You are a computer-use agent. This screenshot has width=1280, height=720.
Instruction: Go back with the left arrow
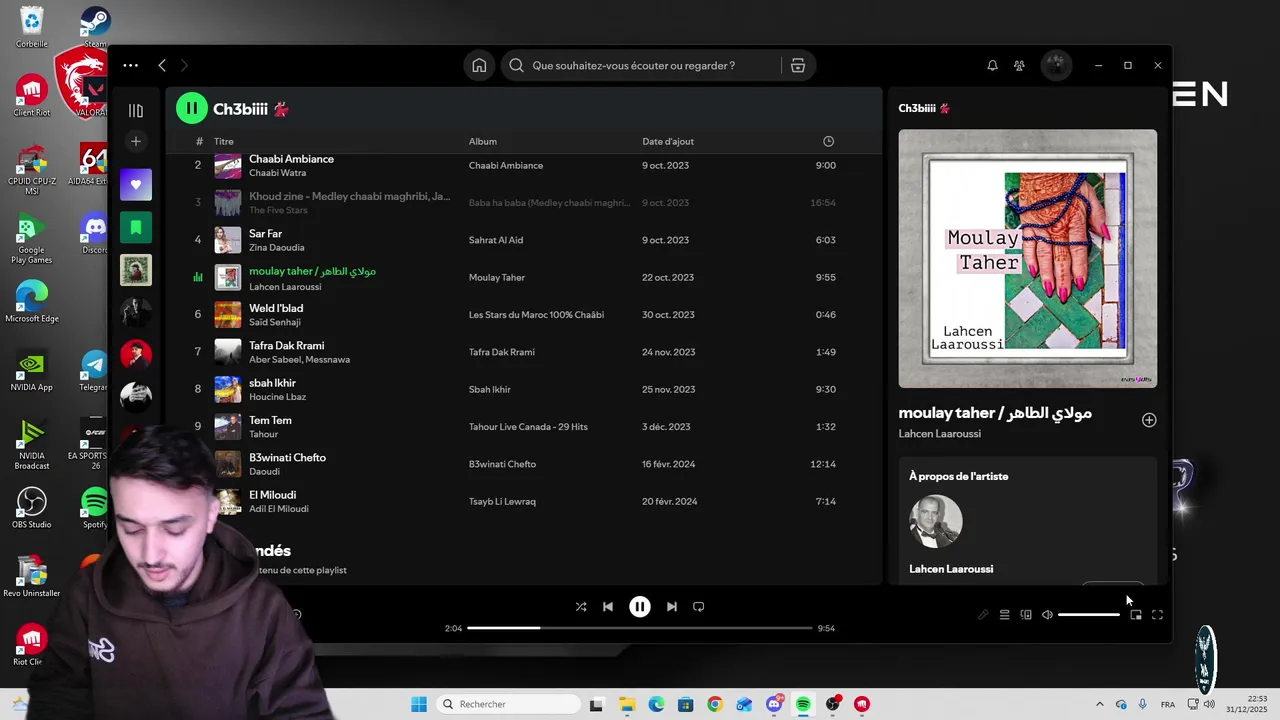pyautogui.click(x=162, y=65)
